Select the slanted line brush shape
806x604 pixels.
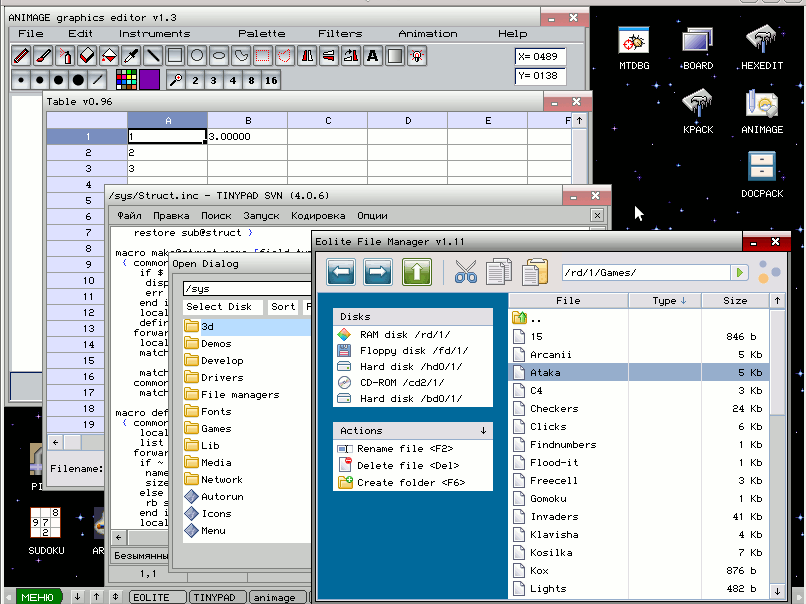tap(97, 80)
